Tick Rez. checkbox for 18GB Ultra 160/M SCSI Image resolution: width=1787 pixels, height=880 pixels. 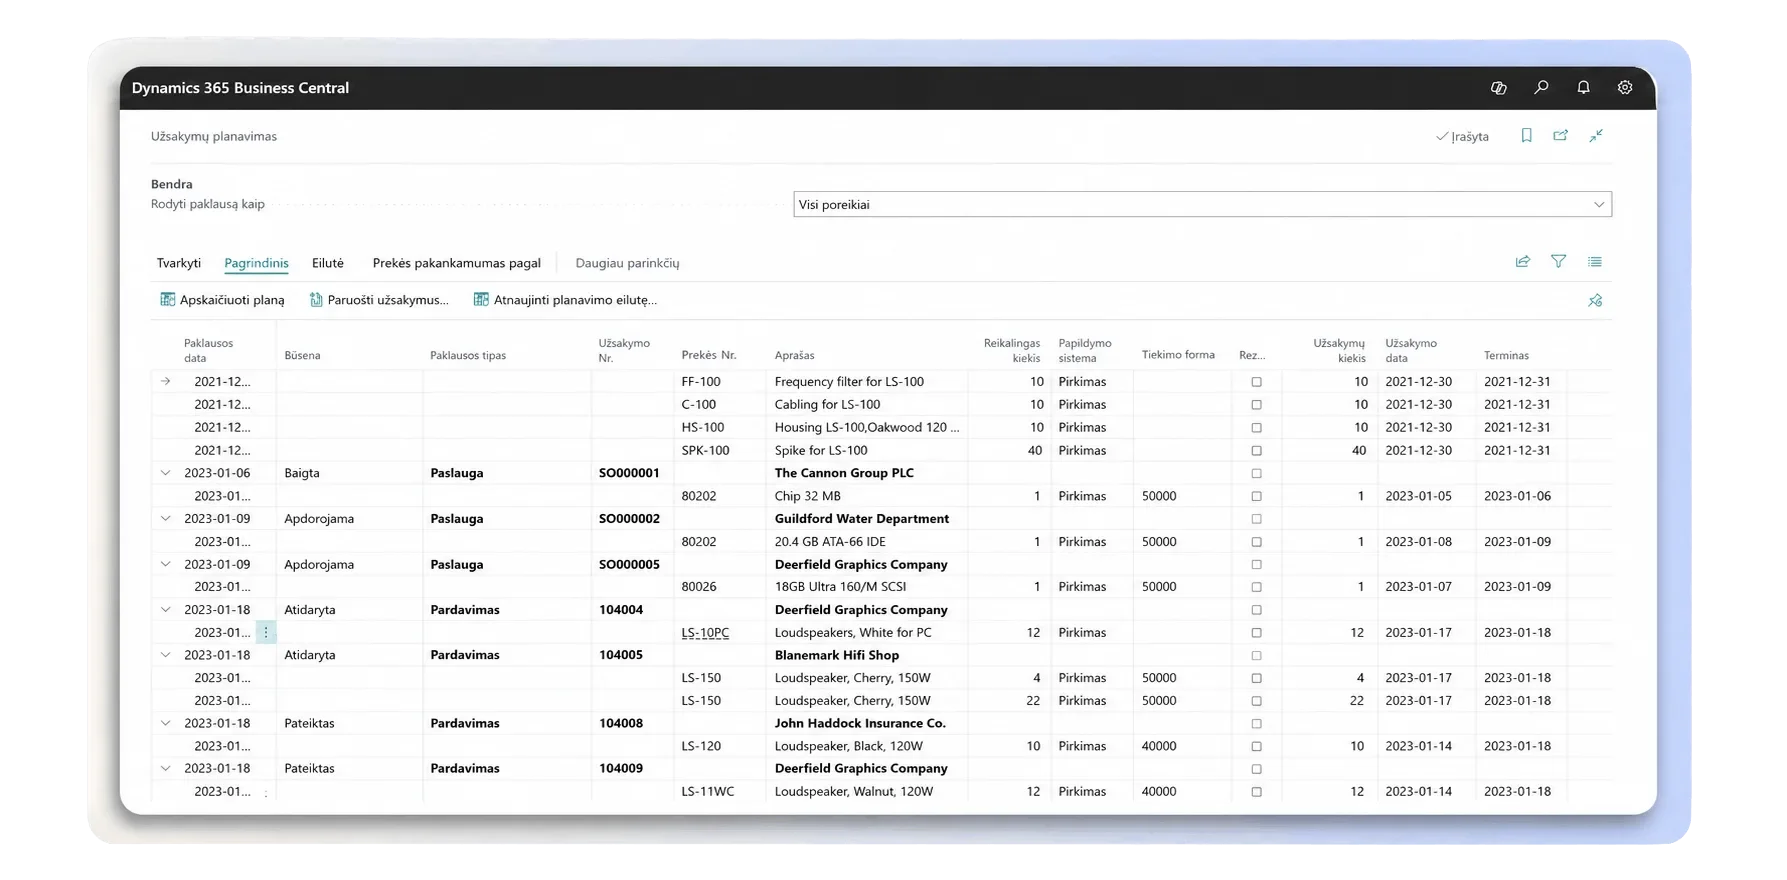(x=1257, y=587)
